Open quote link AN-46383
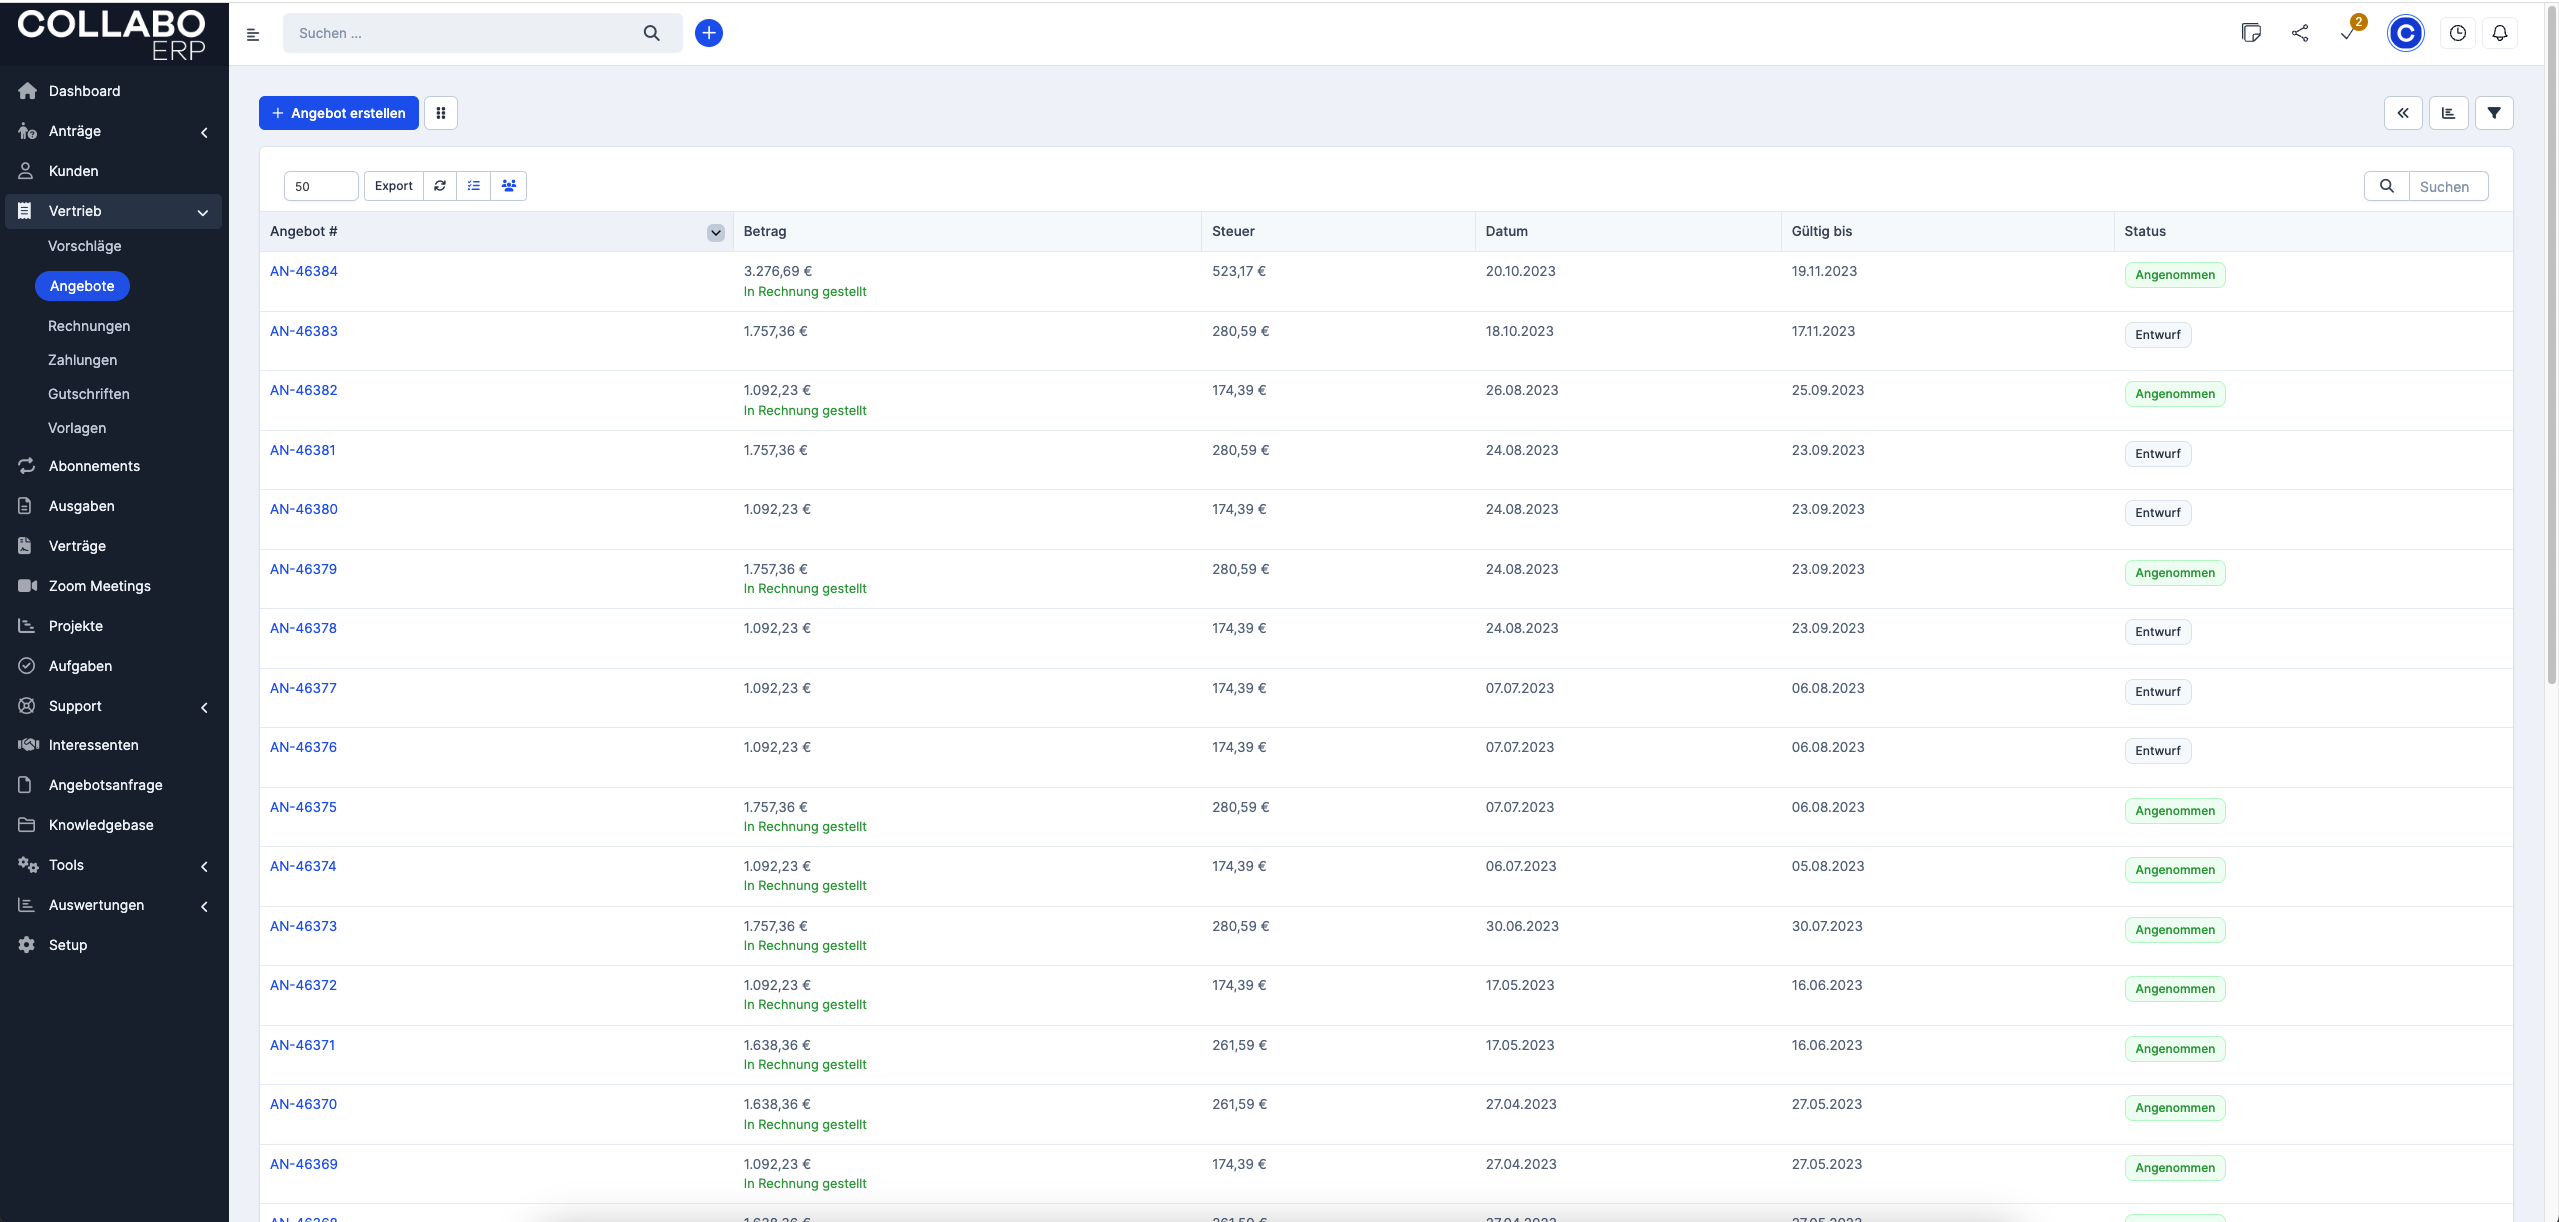Viewport: 2559px width, 1222px height. (x=304, y=331)
